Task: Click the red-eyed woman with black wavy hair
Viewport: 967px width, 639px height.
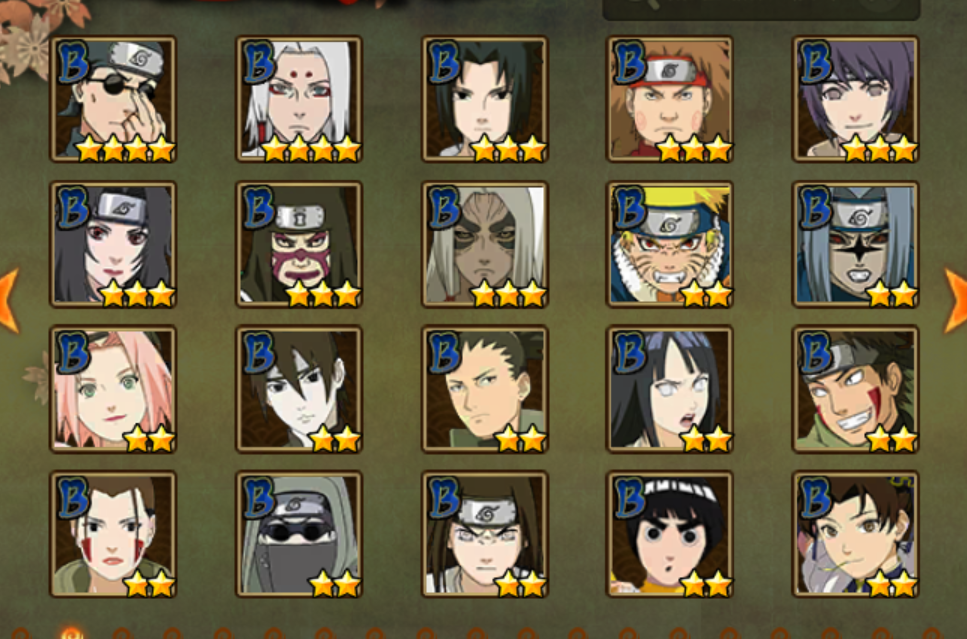Action: 113,244
